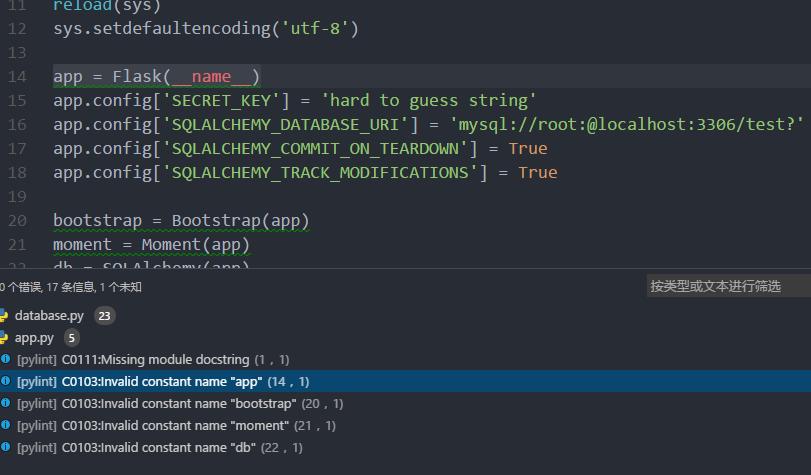Focus the problems filter text box

click(x=727, y=286)
